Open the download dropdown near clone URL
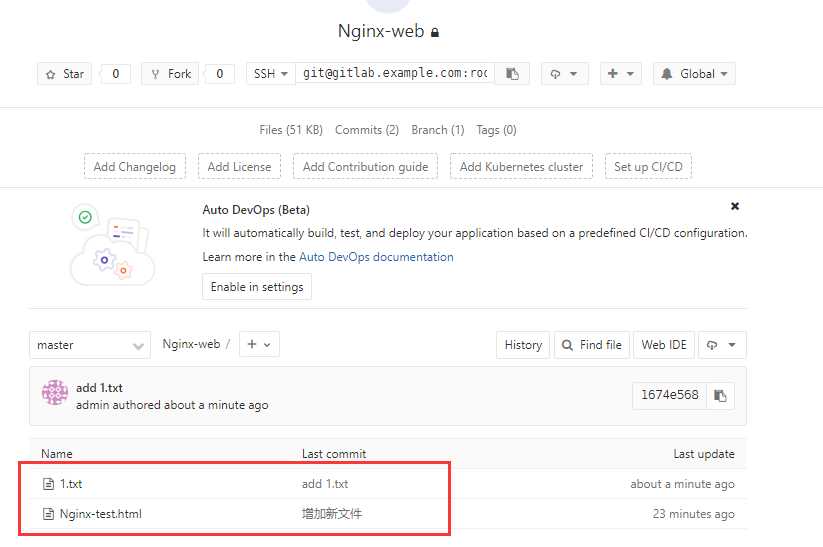This screenshot has width=823, height=547. click(x=564, y=74)
